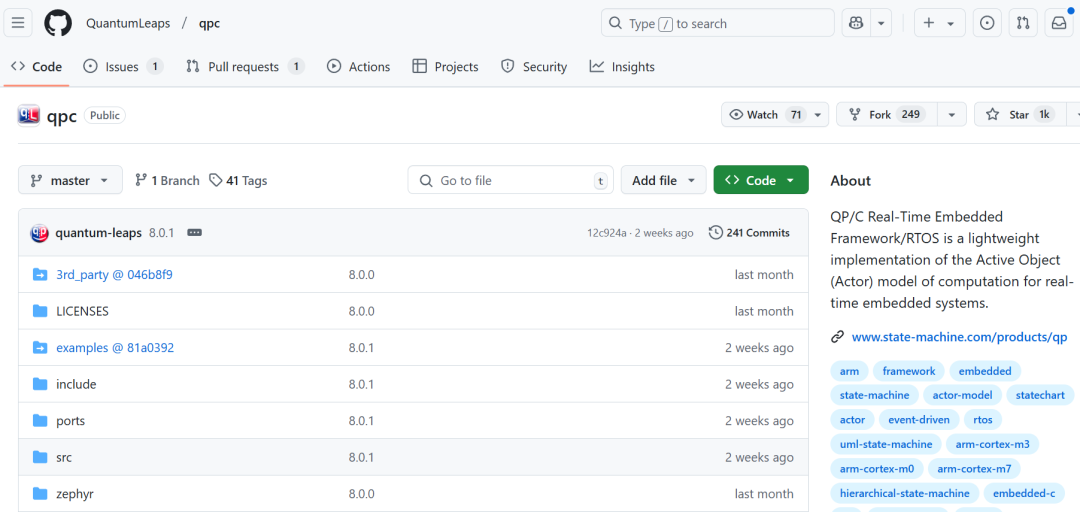Click the zephyr folder icon
Image resolution: width=1080 pixels, height=512 pixels.
coord(40,494)
